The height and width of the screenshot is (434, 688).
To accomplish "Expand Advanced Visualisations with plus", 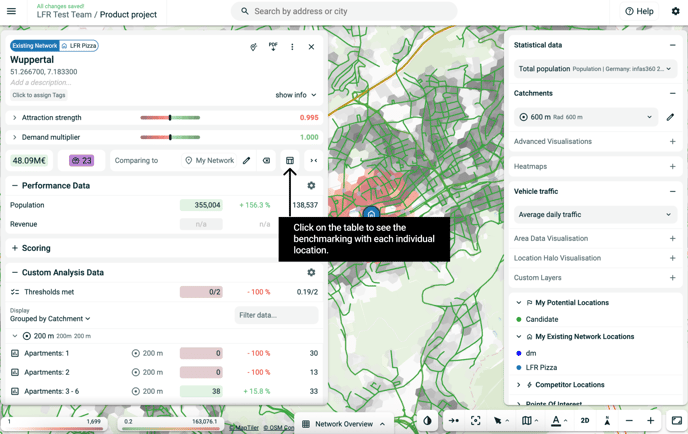I will point(672,141).
